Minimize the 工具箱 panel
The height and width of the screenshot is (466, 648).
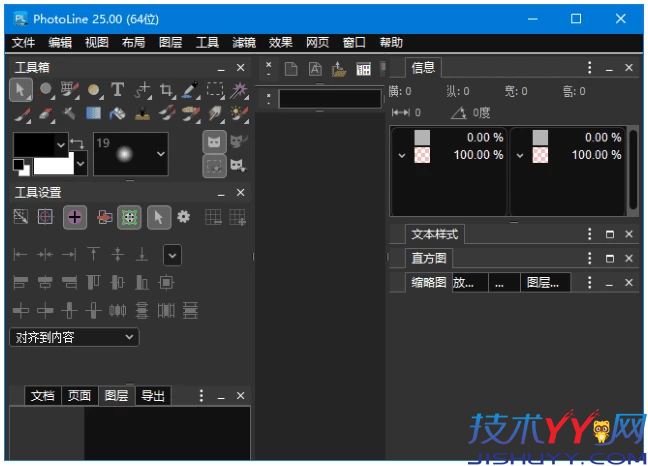221,68
